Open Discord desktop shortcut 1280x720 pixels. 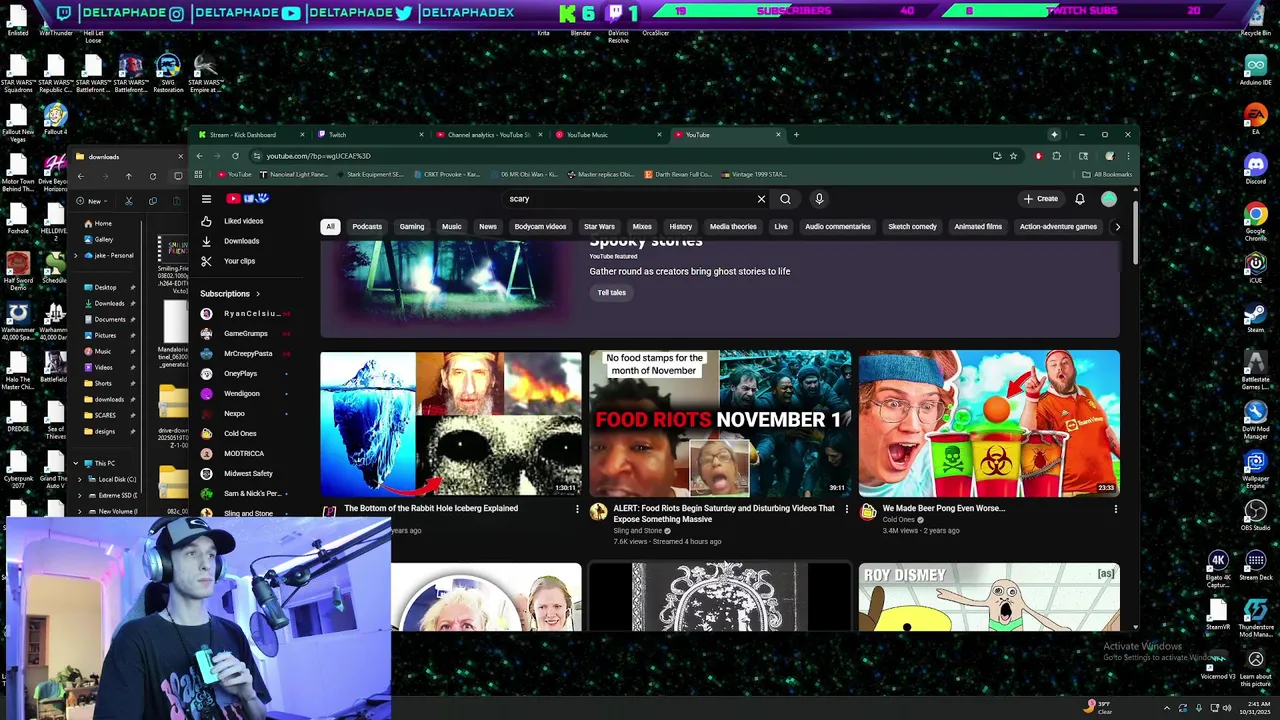point(1255,168)
